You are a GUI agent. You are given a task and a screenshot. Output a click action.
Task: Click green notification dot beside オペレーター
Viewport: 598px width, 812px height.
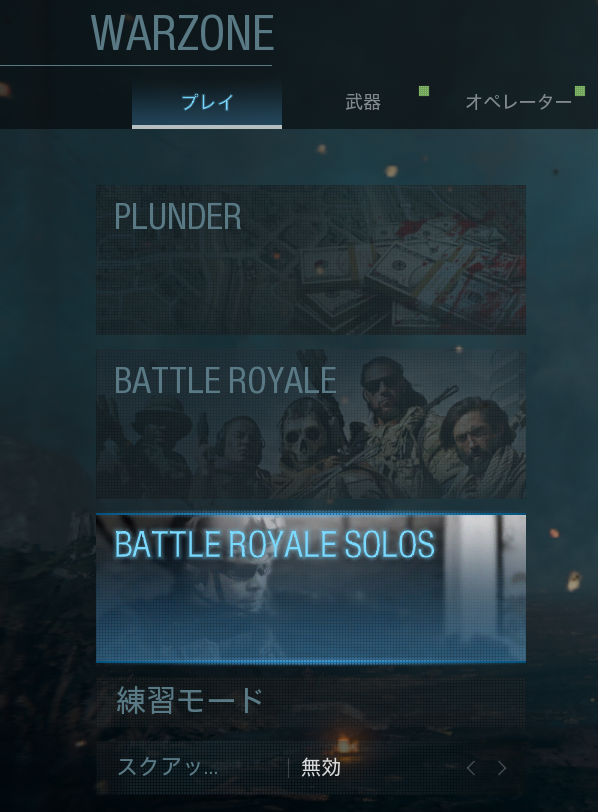click(x=580, y=91)
